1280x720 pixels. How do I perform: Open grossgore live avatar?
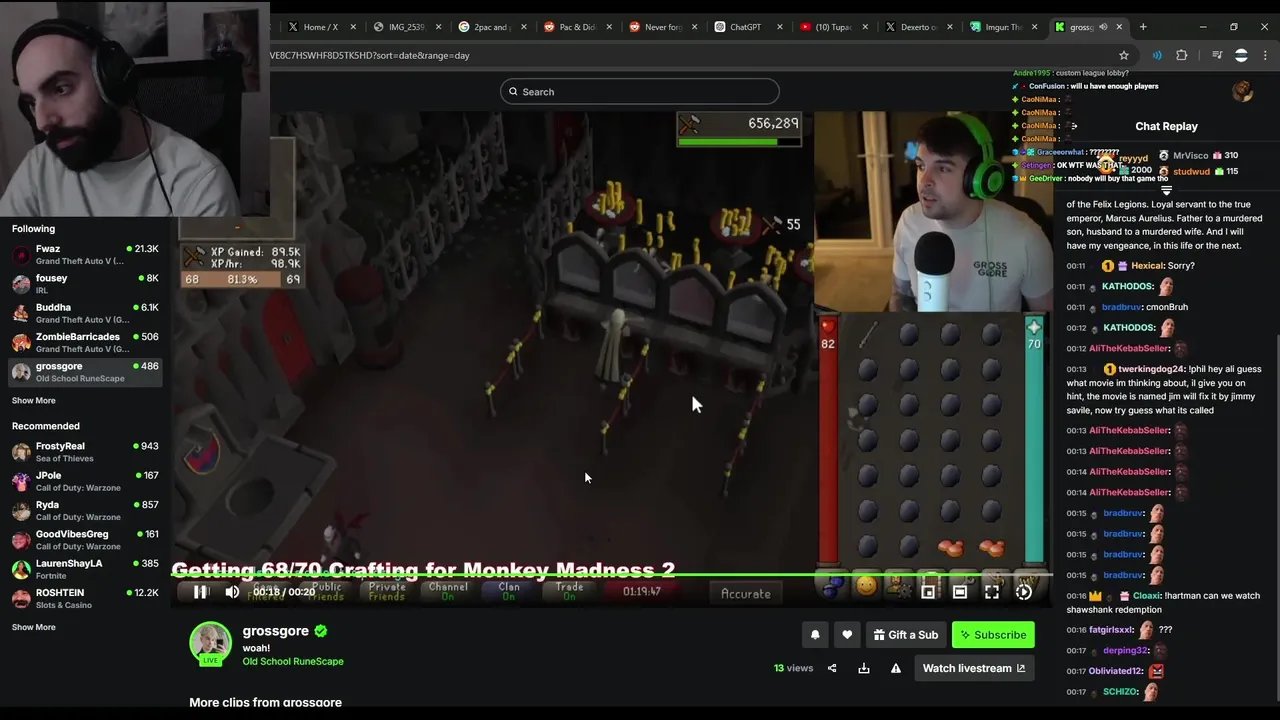pos(210,644)
